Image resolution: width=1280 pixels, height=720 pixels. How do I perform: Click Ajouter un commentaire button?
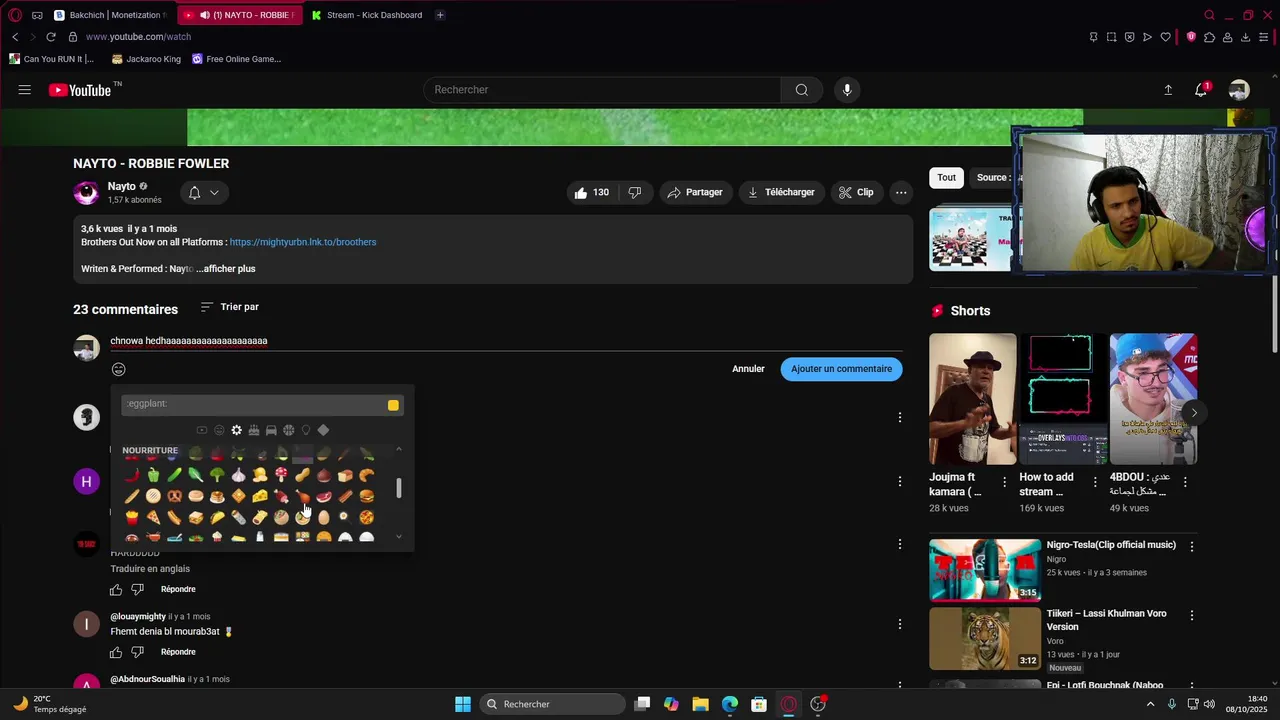coord(842,369)
